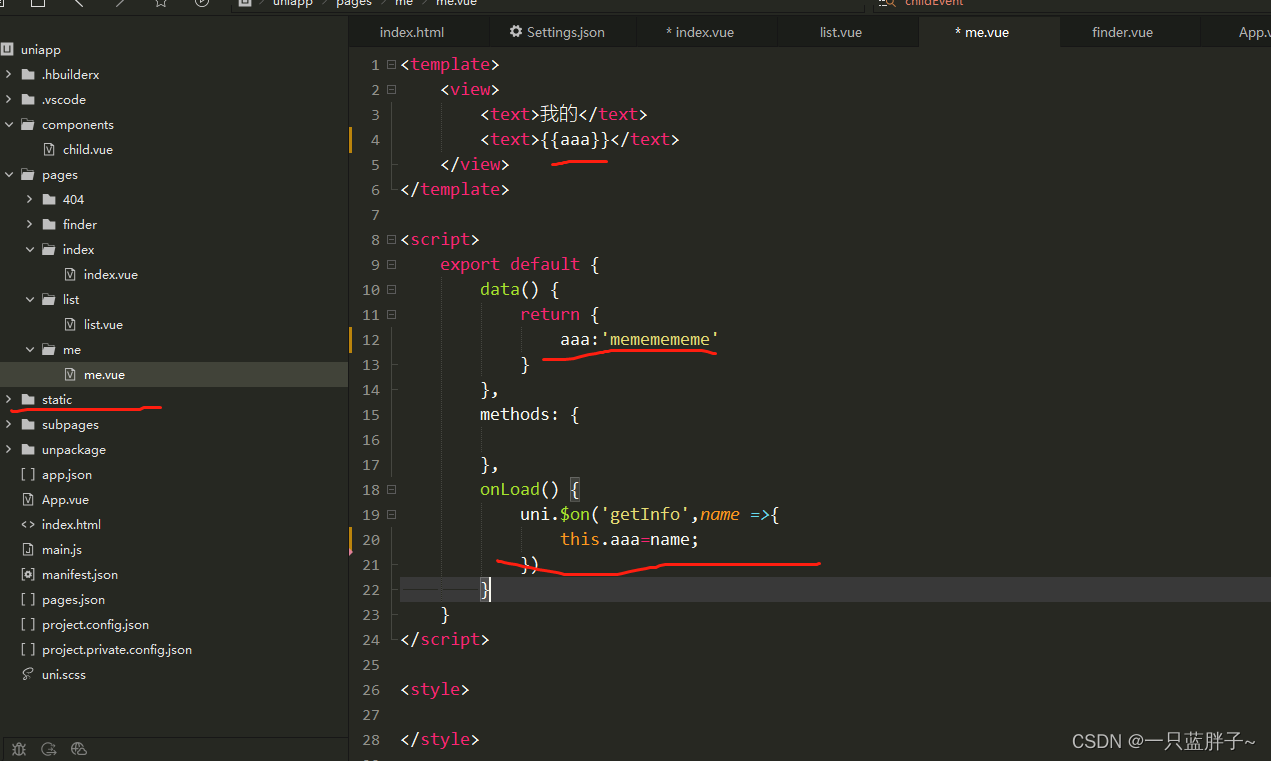
Task: Click the static folder icon
Action: click(28, 400)
